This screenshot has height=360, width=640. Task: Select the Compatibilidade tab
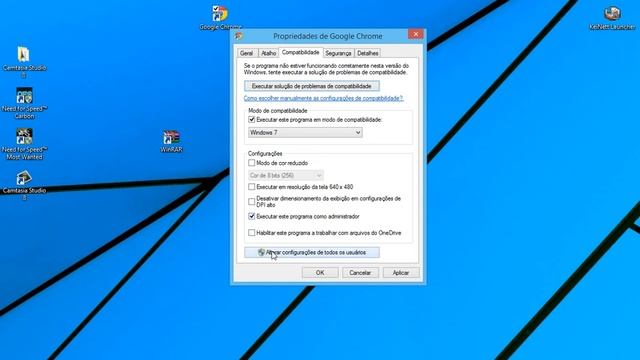click(x=301, y=52)
